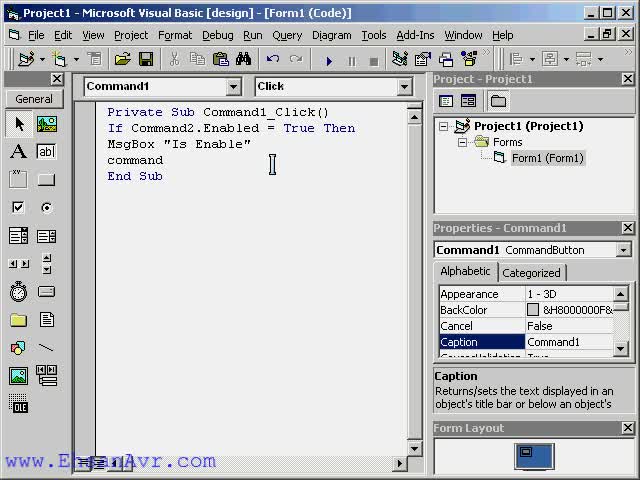Select the vertical scrollbar control tool
The height and width of the screenshot is (480, 640).
coord(47,264)
